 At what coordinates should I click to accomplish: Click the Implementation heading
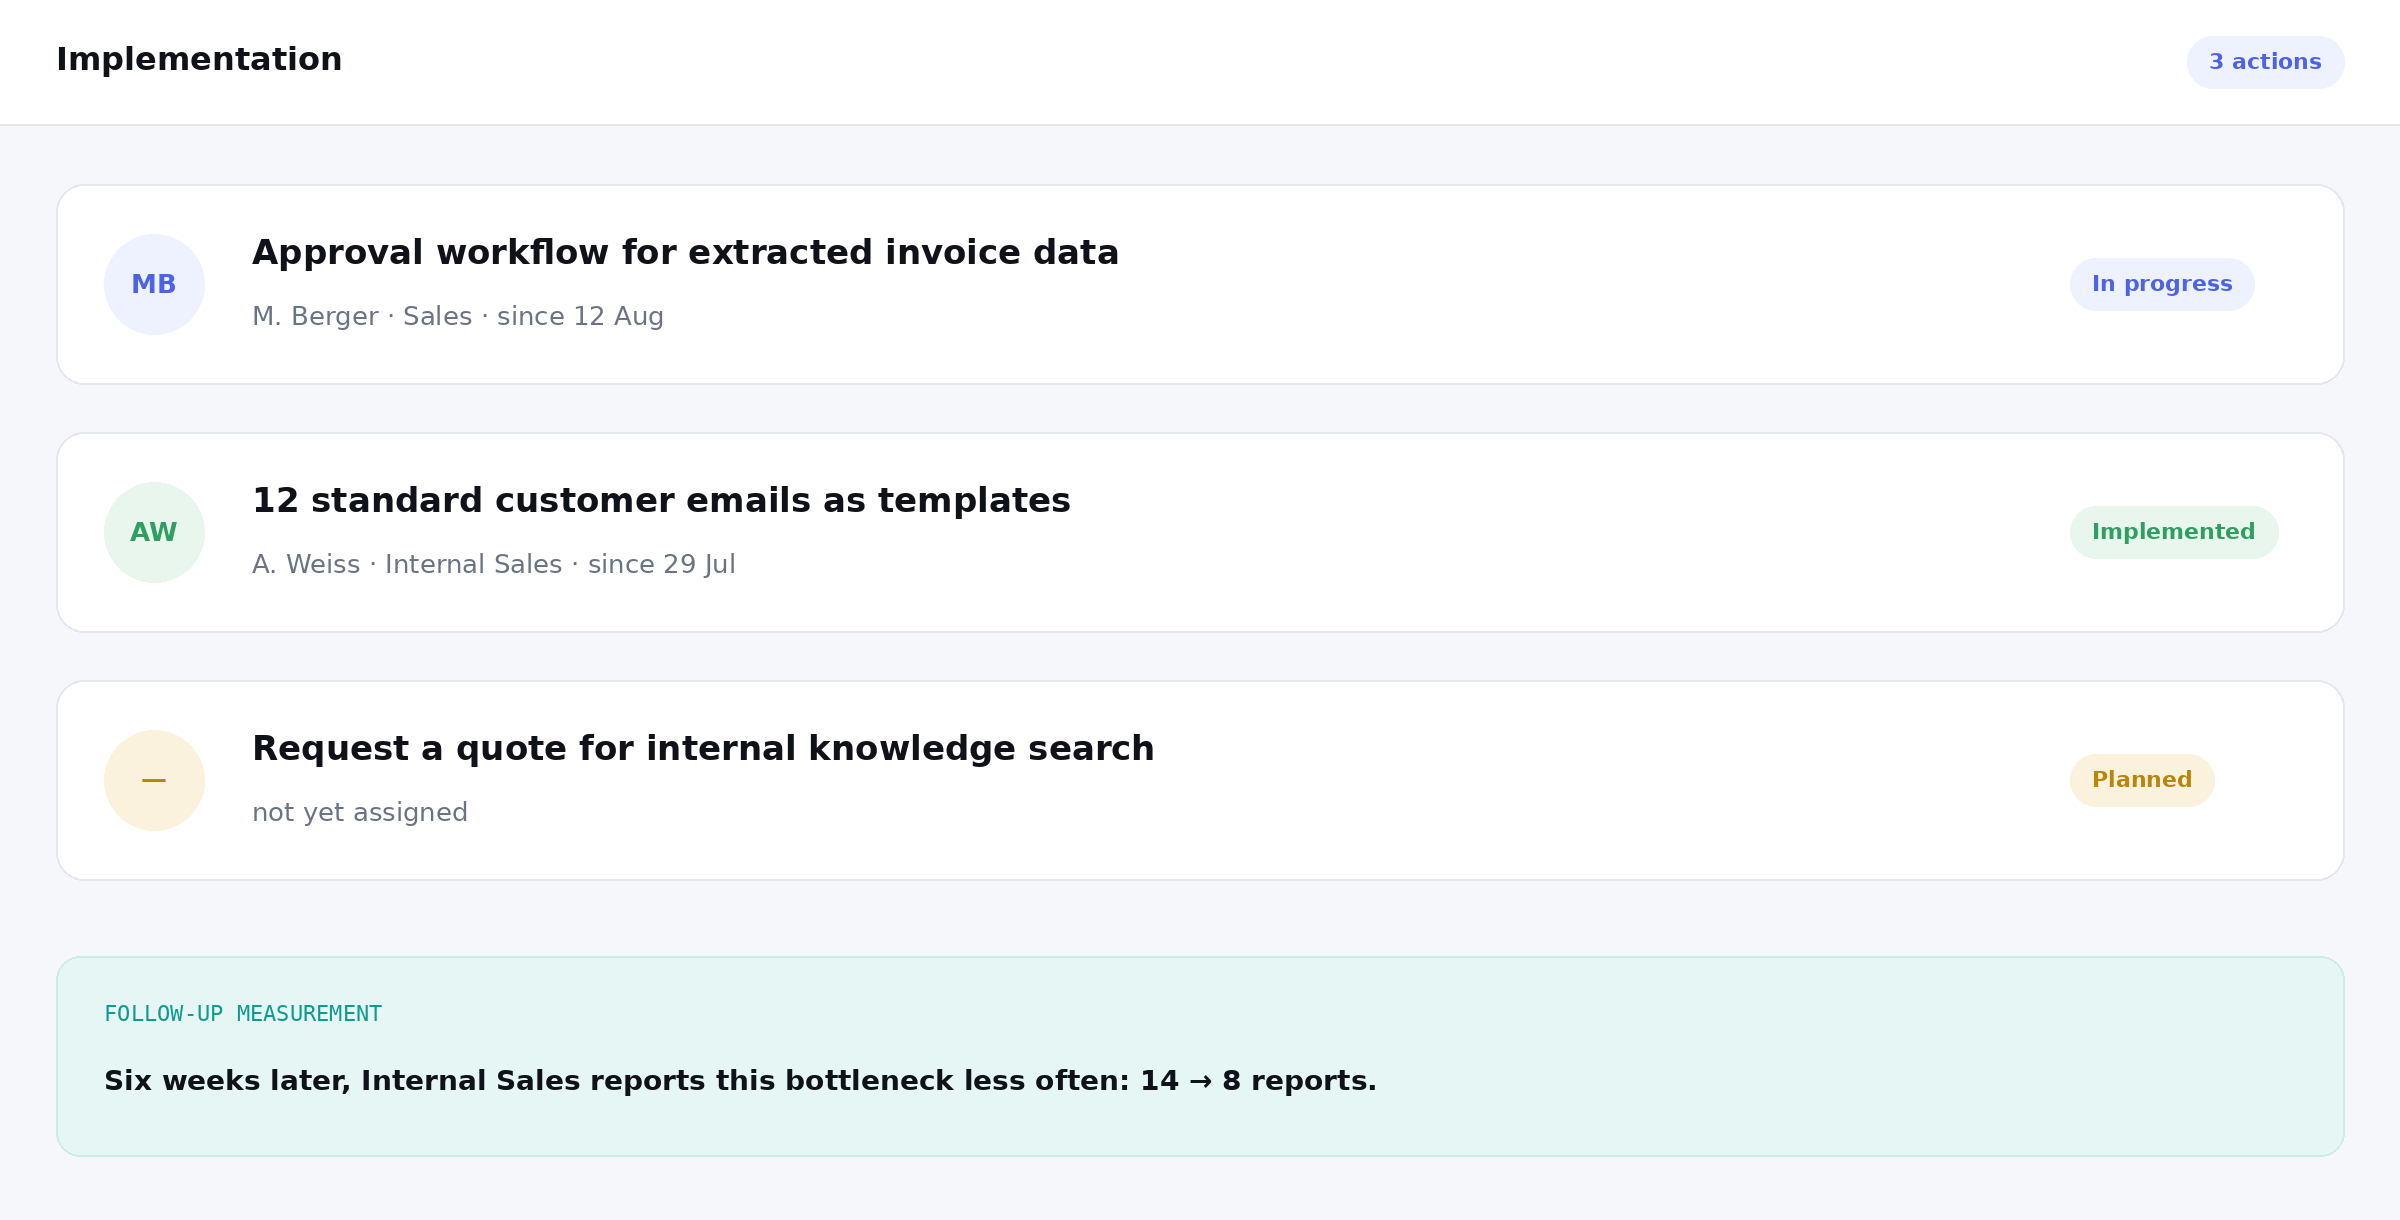pos(199,60)
